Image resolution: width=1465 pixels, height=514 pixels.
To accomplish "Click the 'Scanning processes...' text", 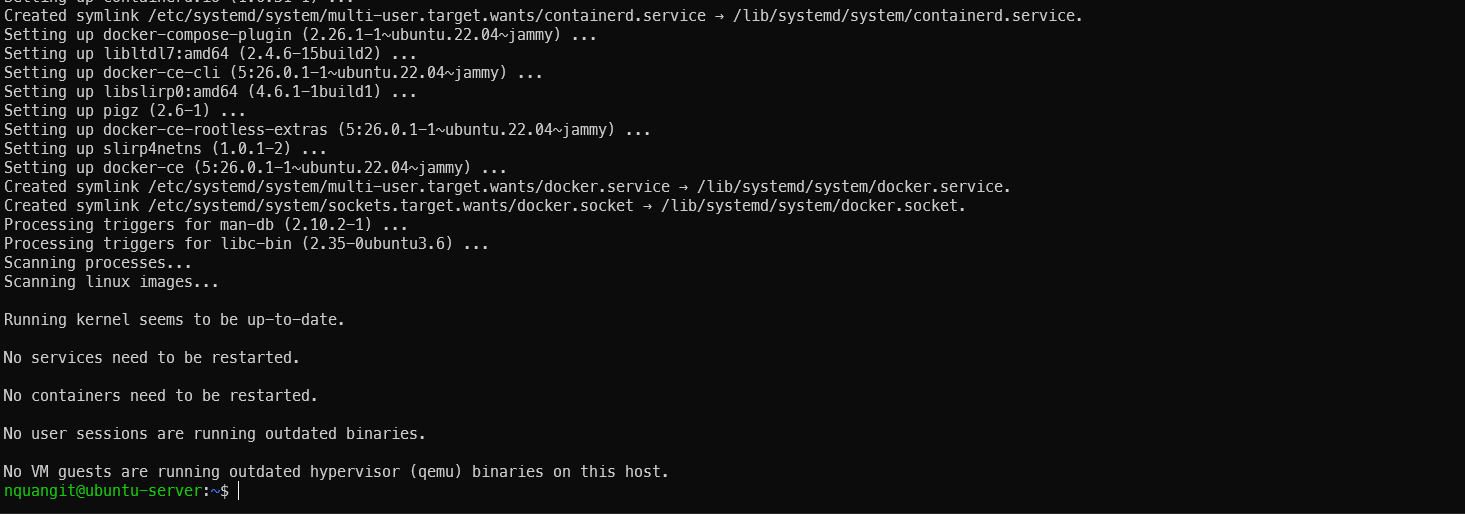I will coord(98,263).
